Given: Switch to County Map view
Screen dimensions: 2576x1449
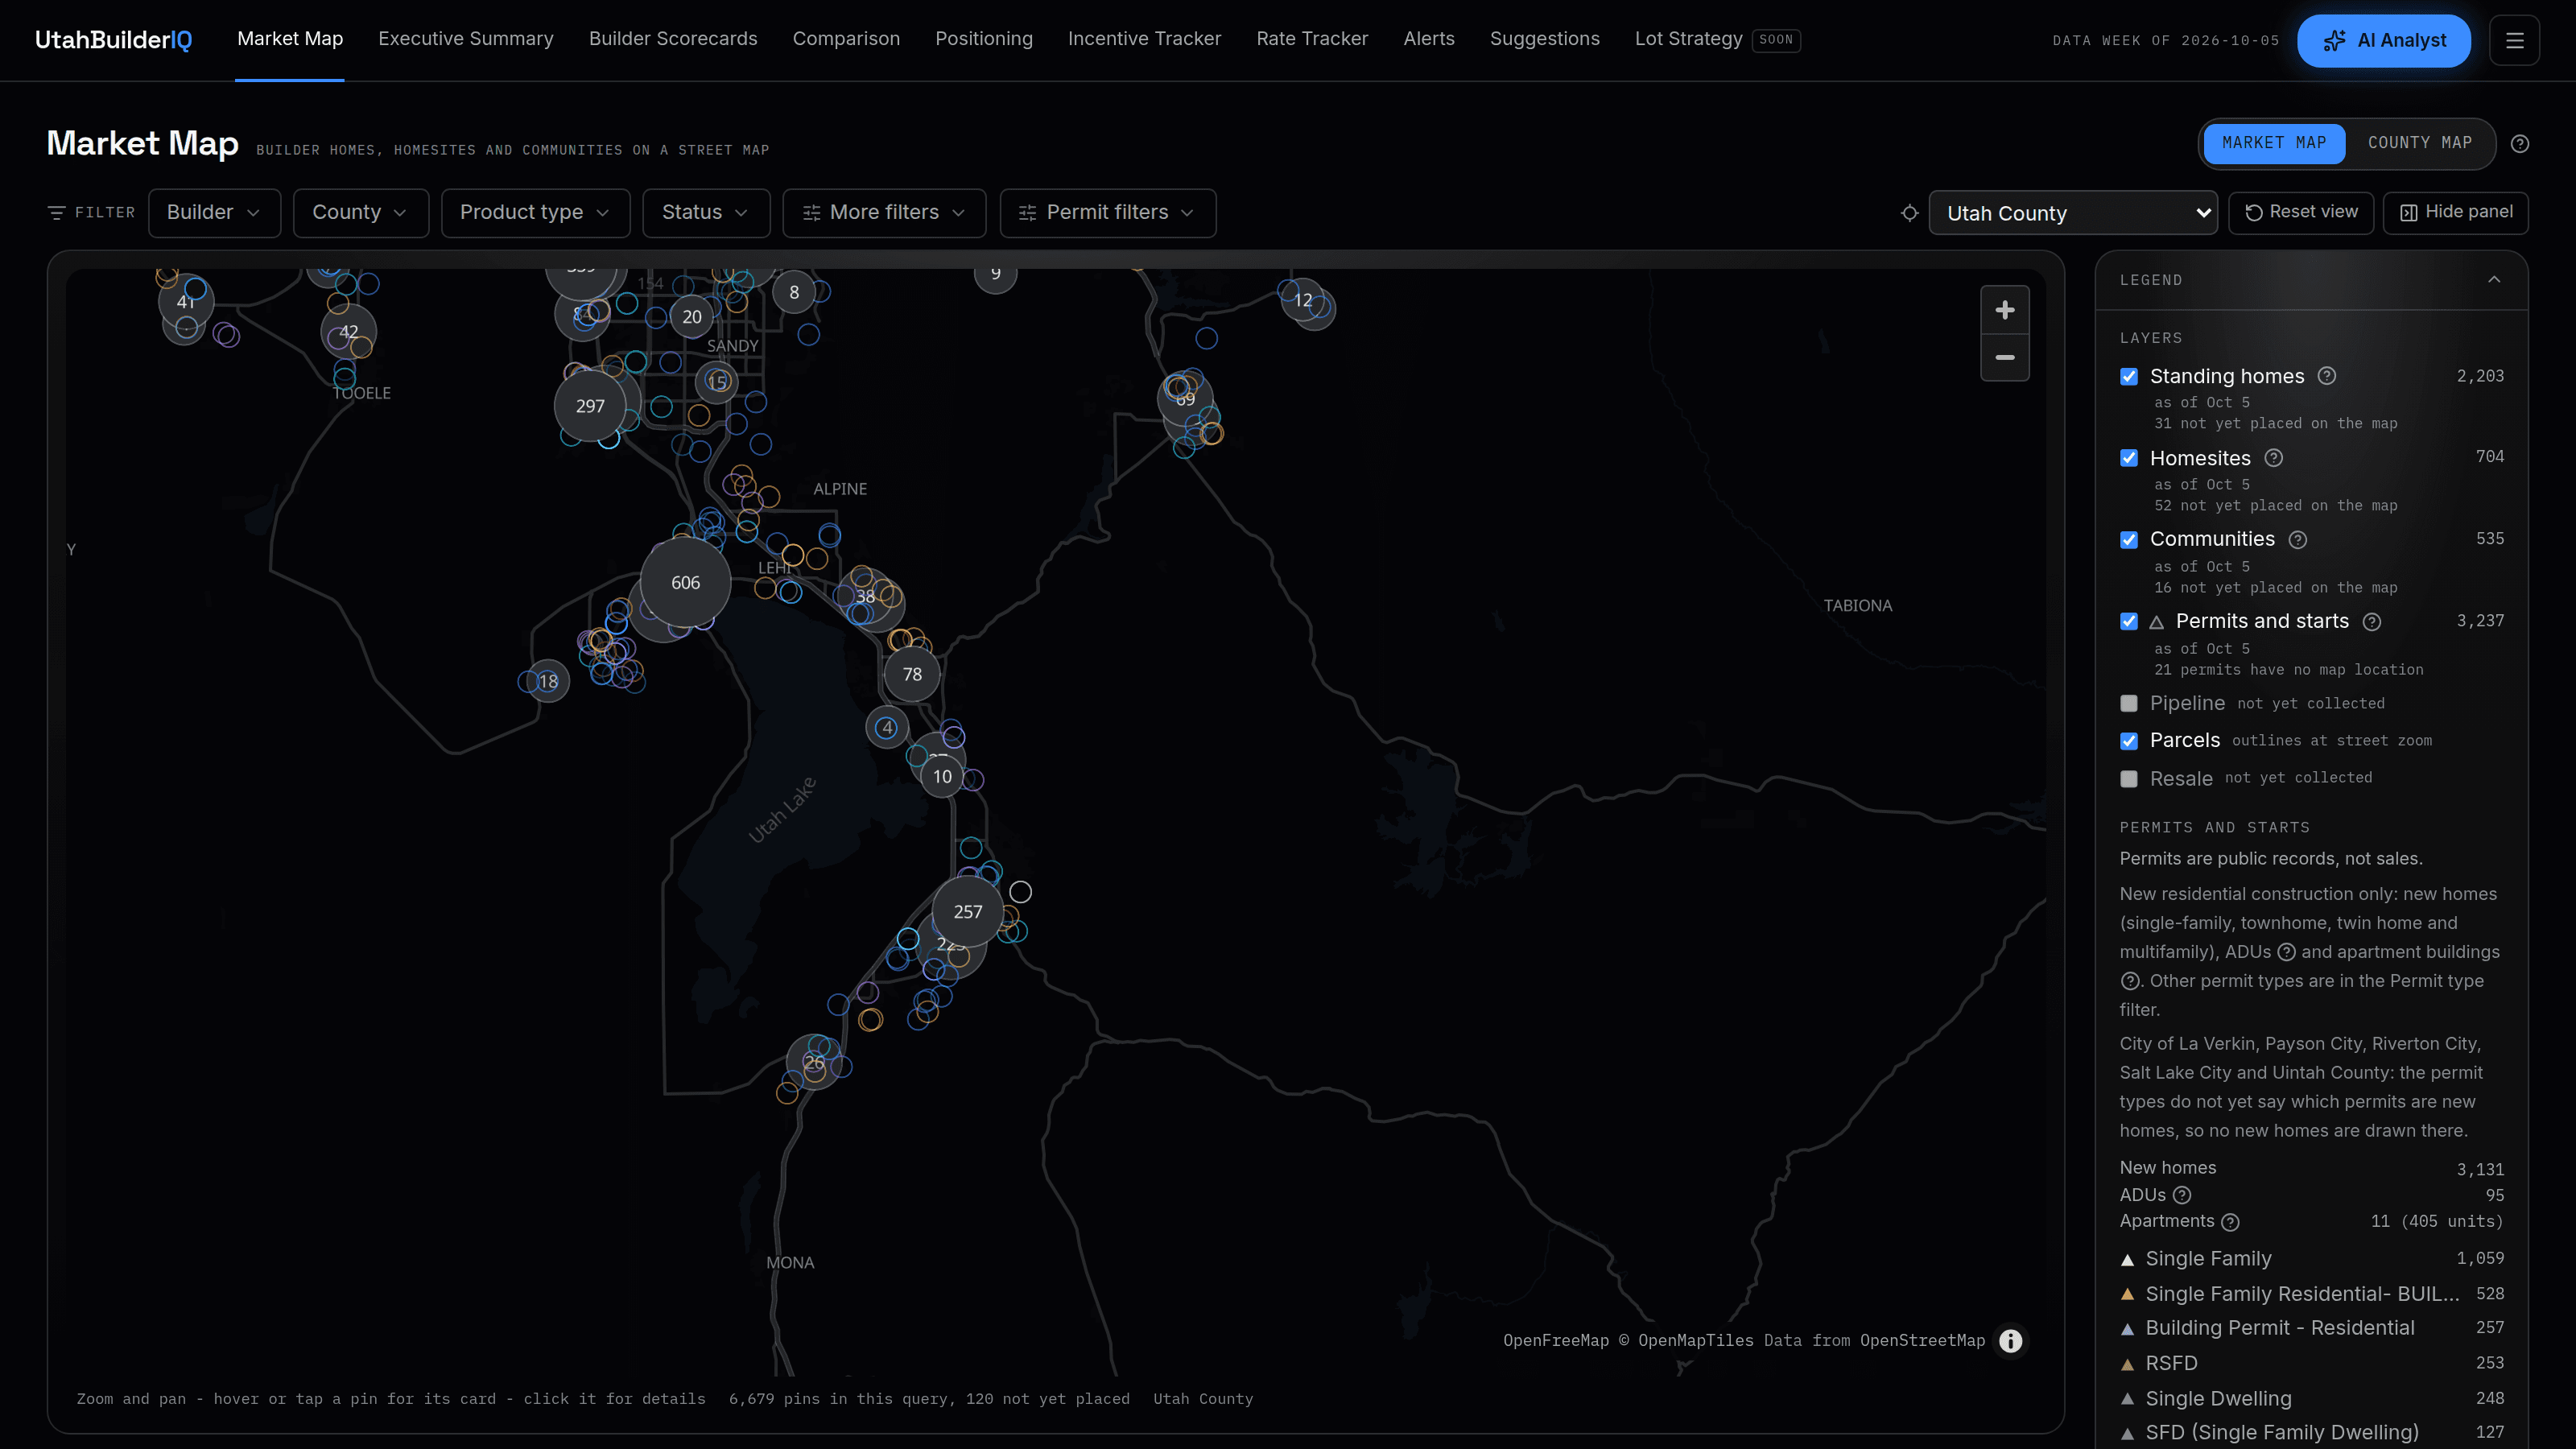Looking at the screenshot, I should 2419,143.
